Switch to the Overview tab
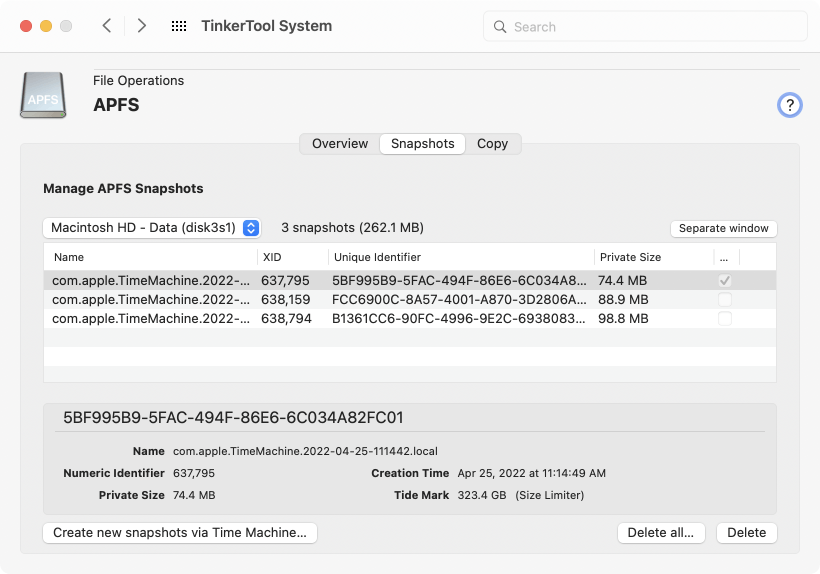Screen dimensions: 820x574 [340, 144]
